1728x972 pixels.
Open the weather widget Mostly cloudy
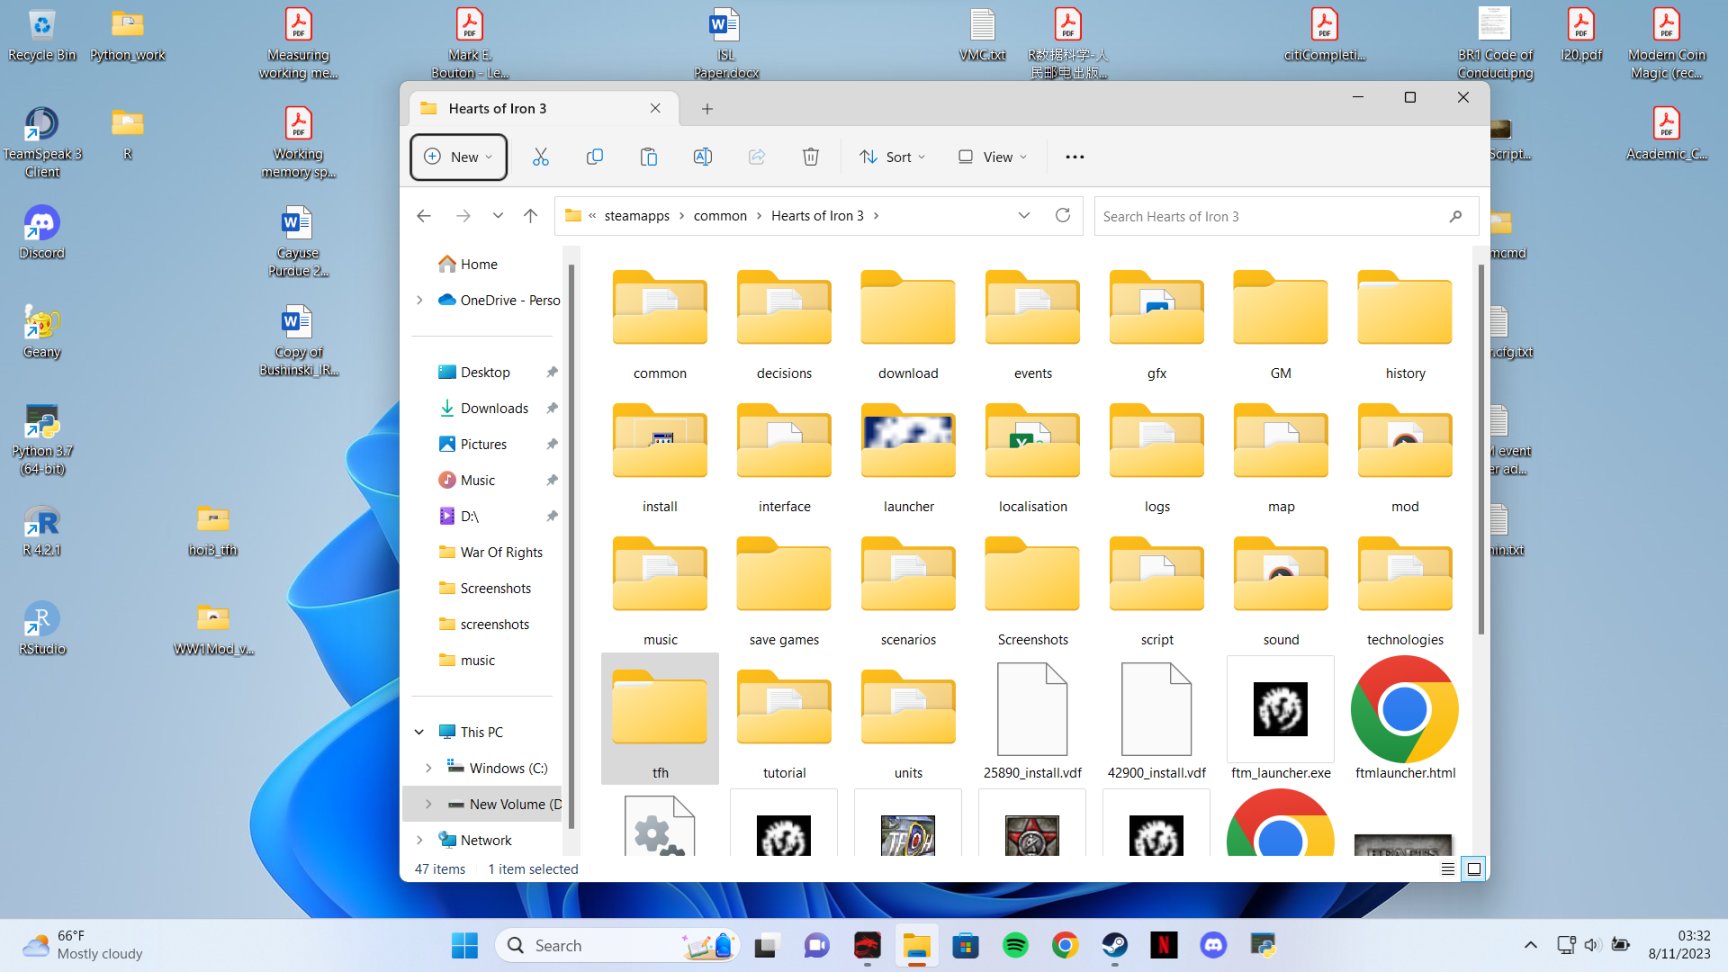coord(84,945)
